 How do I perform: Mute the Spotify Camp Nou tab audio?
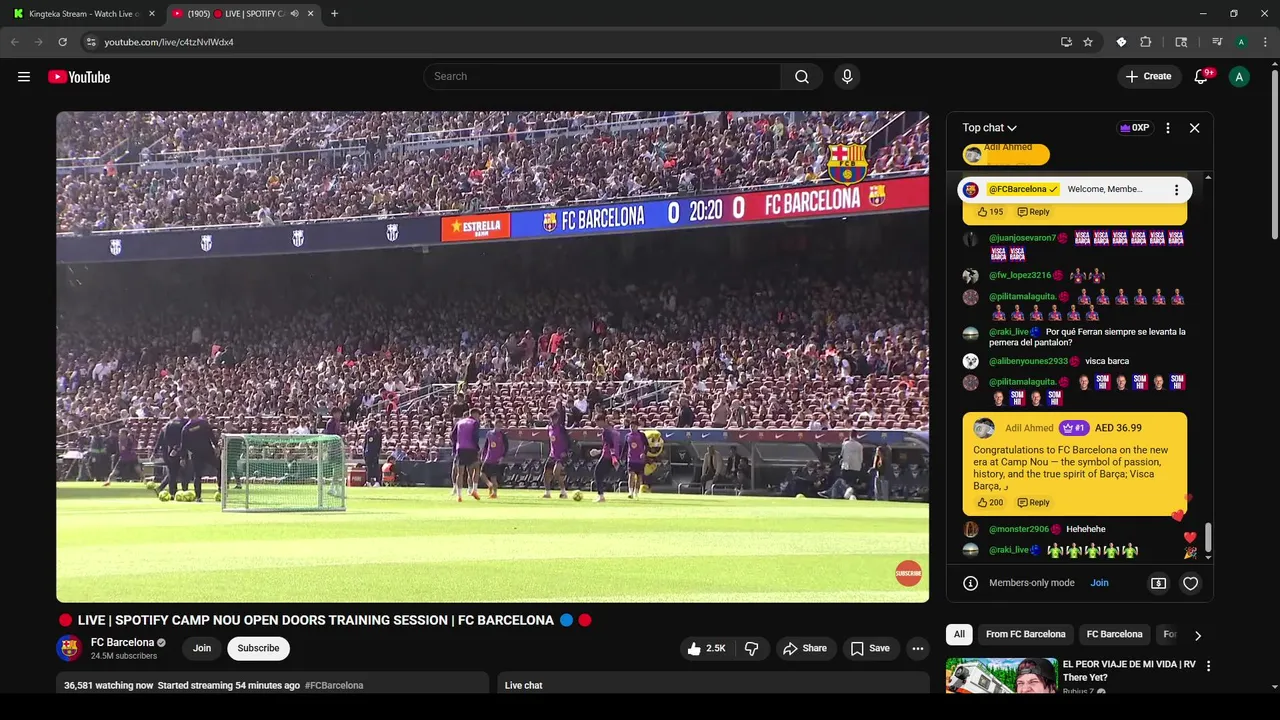294,14
